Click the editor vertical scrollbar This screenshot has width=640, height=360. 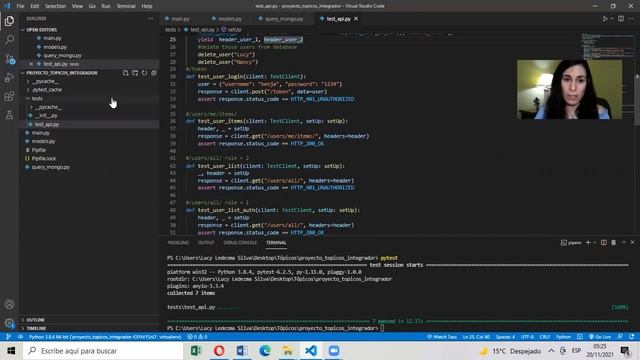637,100
